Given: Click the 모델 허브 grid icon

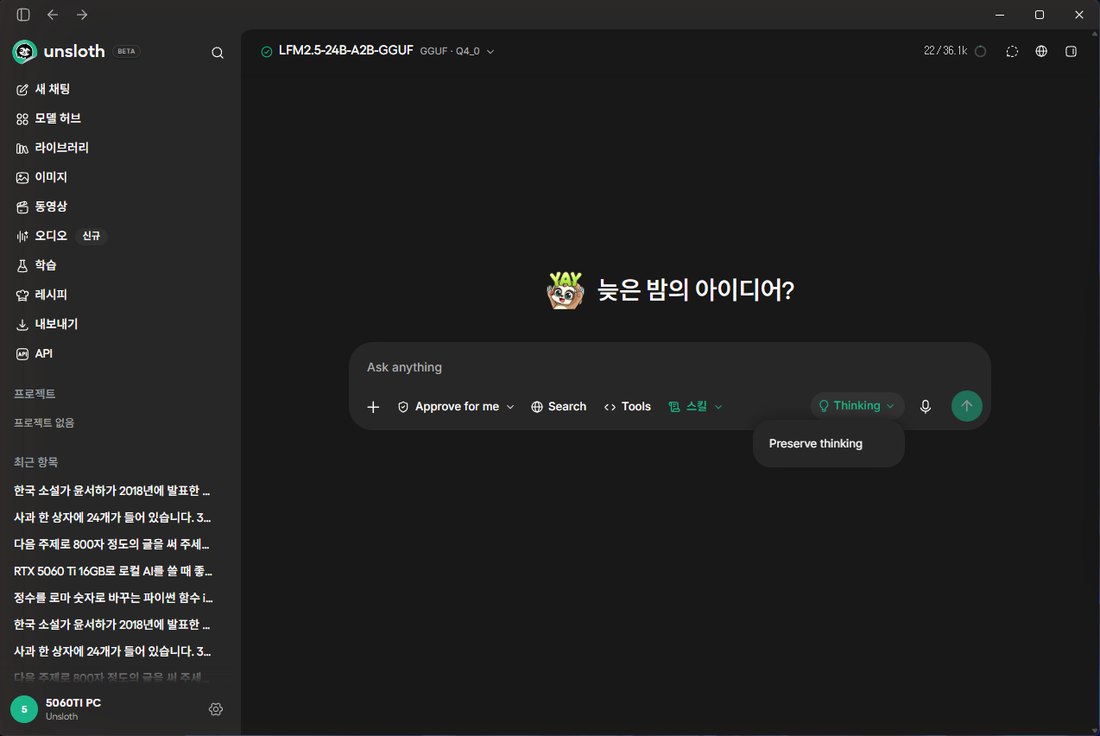Looking at the screenshot, I should (x=22, y=119).
